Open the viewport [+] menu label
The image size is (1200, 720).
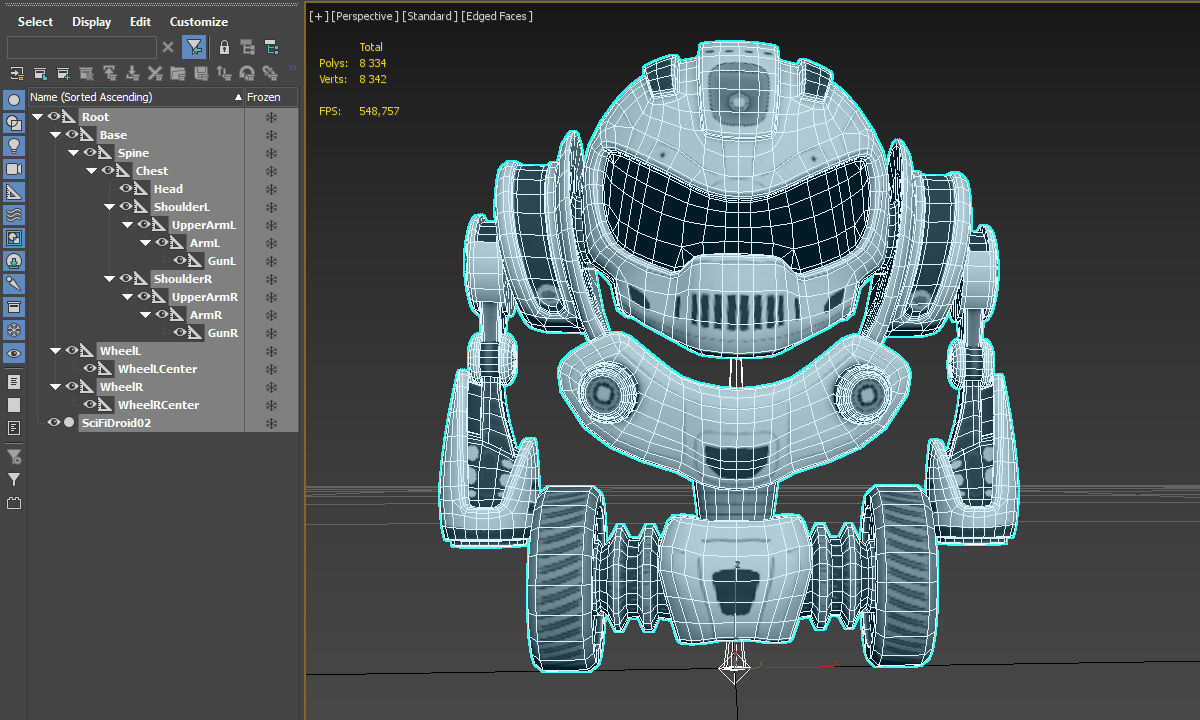tap(319, 16)
